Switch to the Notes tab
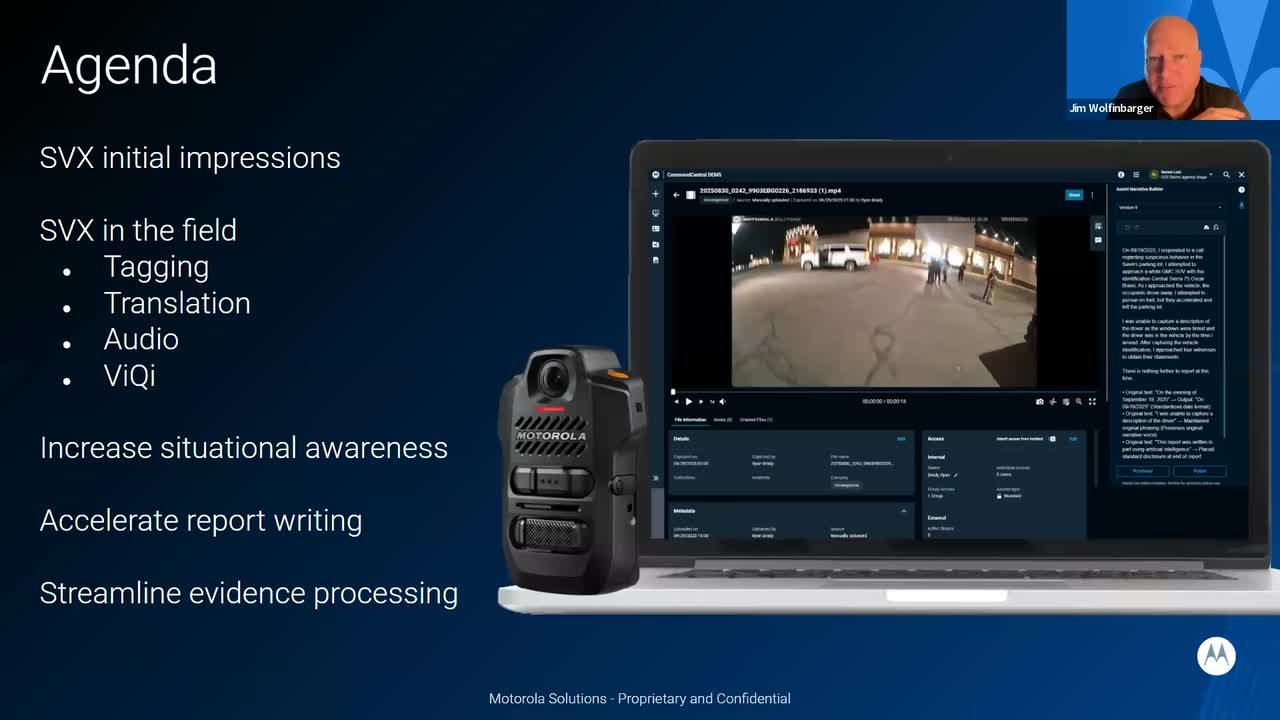The height and width of the screenshot is (720, 1280). coord(723,420)
